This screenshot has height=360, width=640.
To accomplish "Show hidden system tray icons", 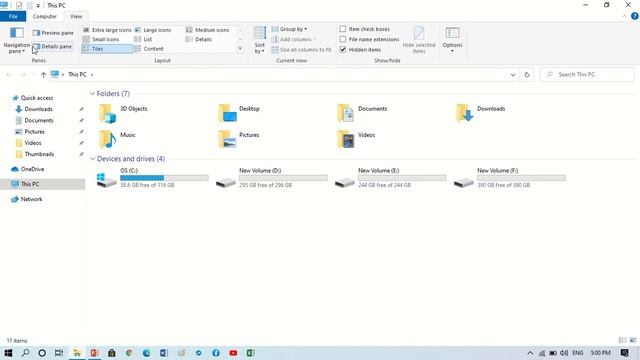I will tap(530, 353).
